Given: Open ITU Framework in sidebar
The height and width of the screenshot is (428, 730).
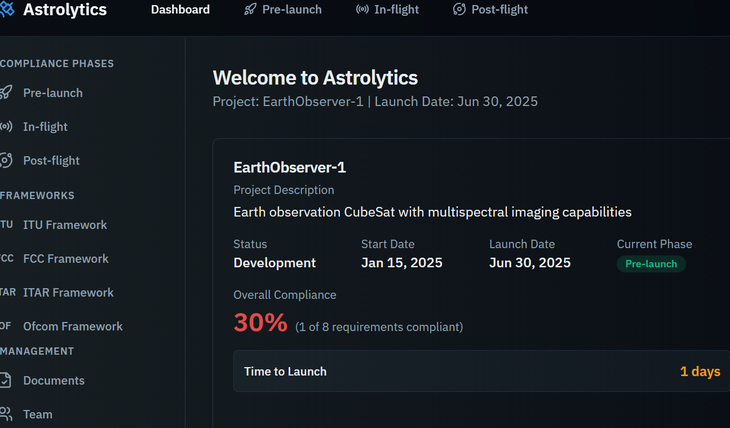Looking at the screenshot, I should [64, 225].
